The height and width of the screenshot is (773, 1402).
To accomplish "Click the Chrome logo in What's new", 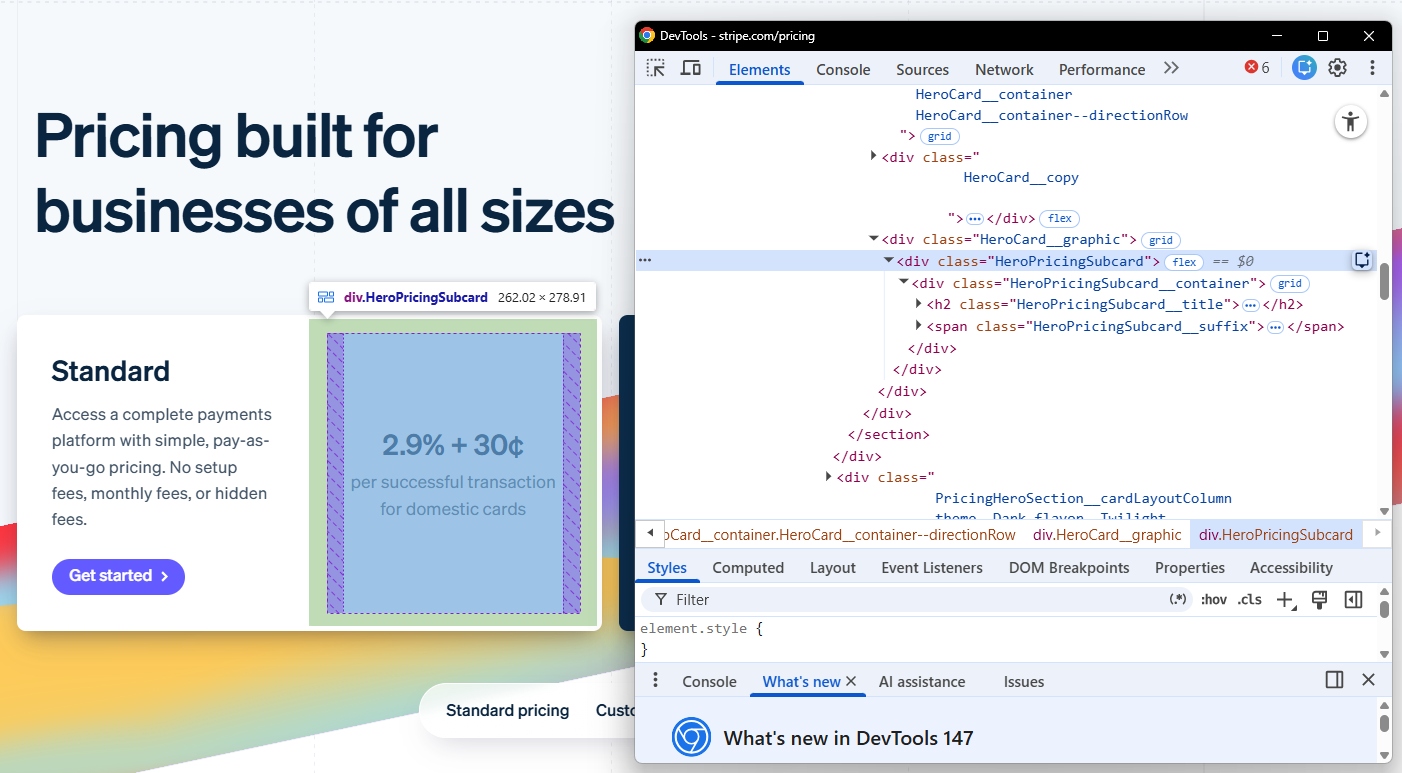I will [690, 737].
